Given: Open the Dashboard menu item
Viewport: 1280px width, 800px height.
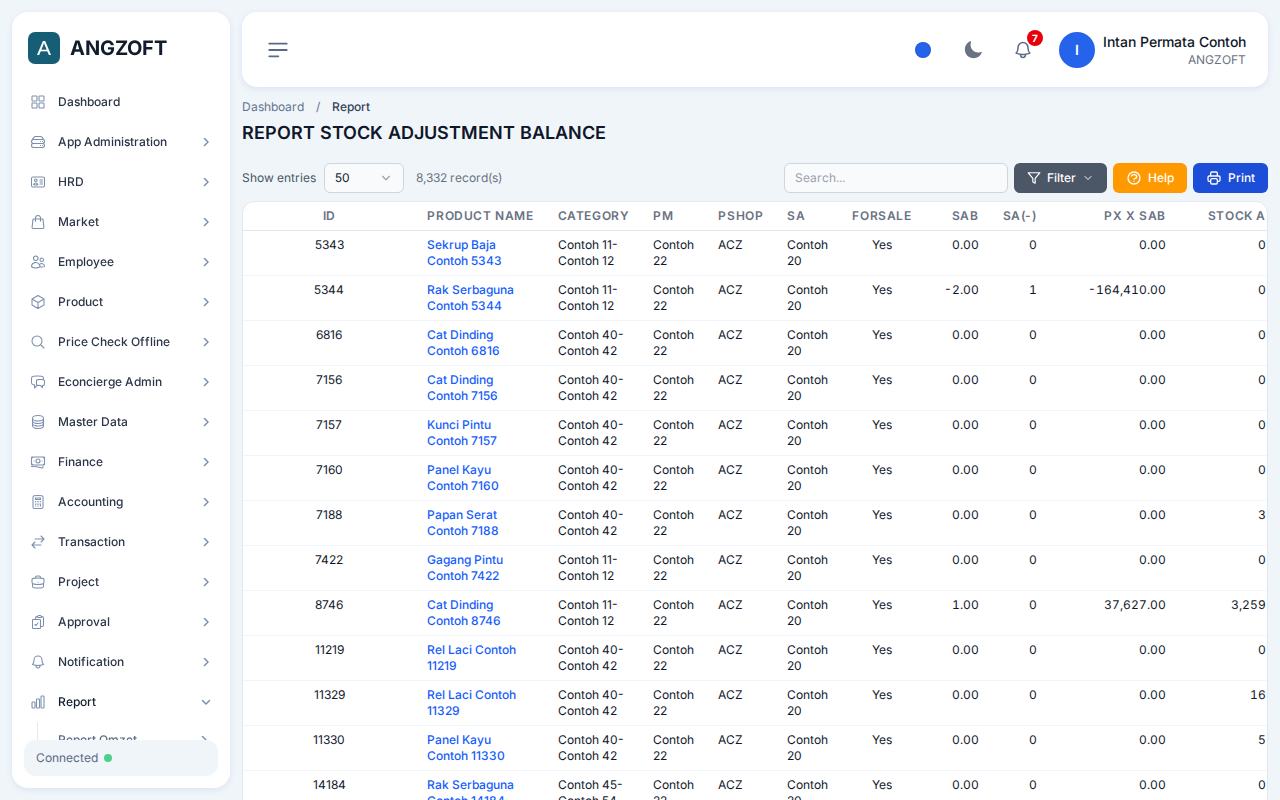Looking at the screenshot, I should click(x=120, y=102).
